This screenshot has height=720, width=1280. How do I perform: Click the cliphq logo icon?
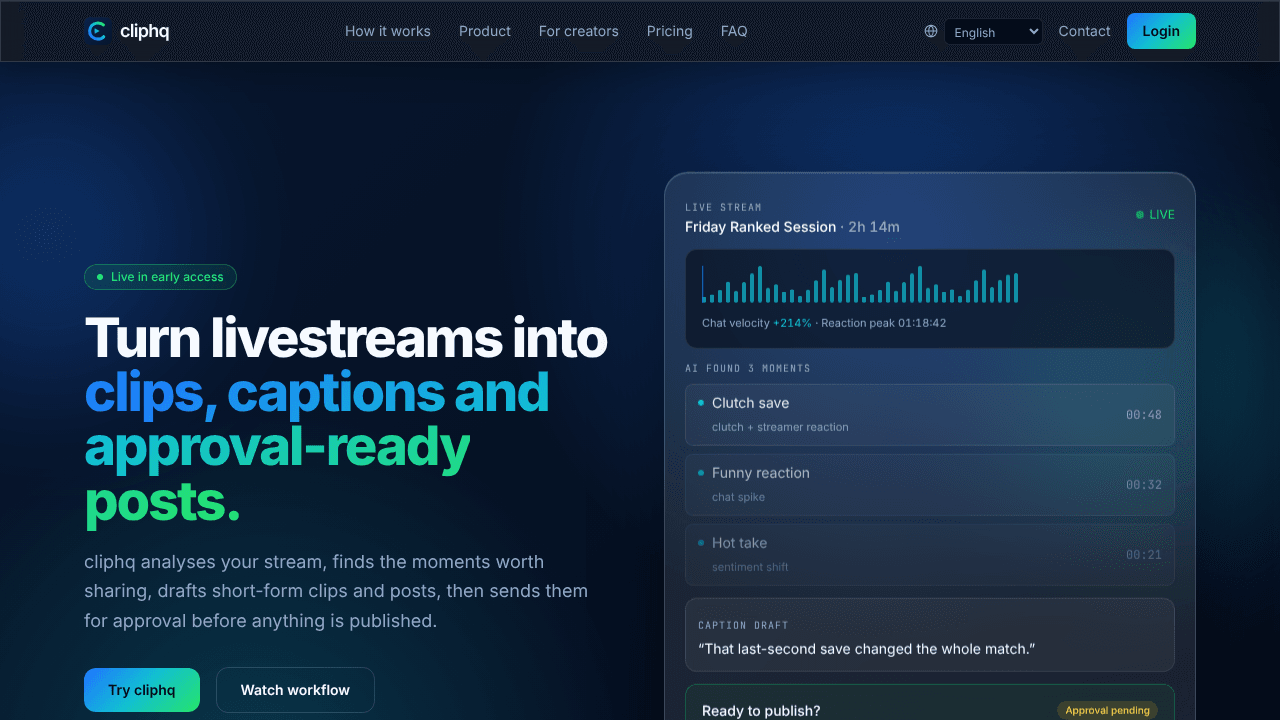coord(97,31)
